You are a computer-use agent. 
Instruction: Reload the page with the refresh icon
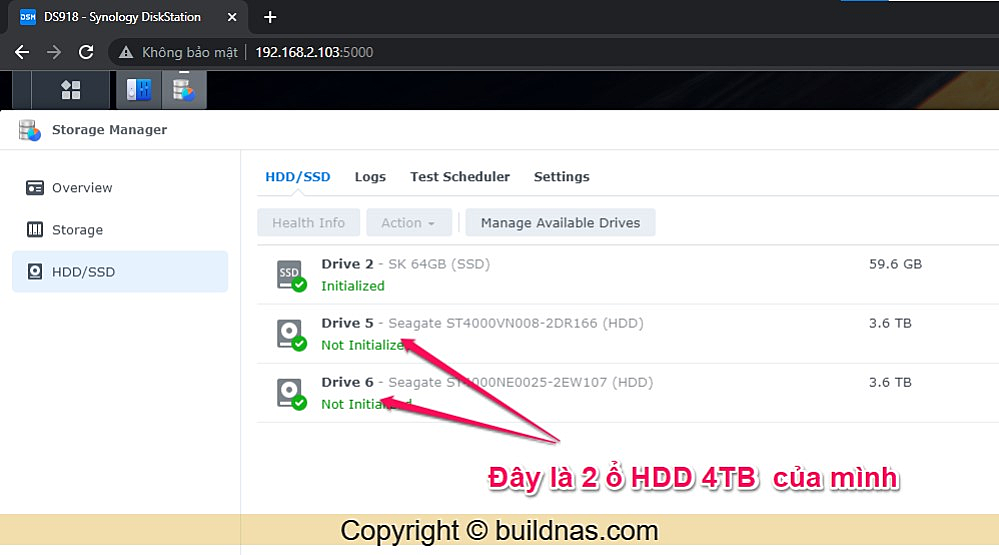(x=86, y=52)
